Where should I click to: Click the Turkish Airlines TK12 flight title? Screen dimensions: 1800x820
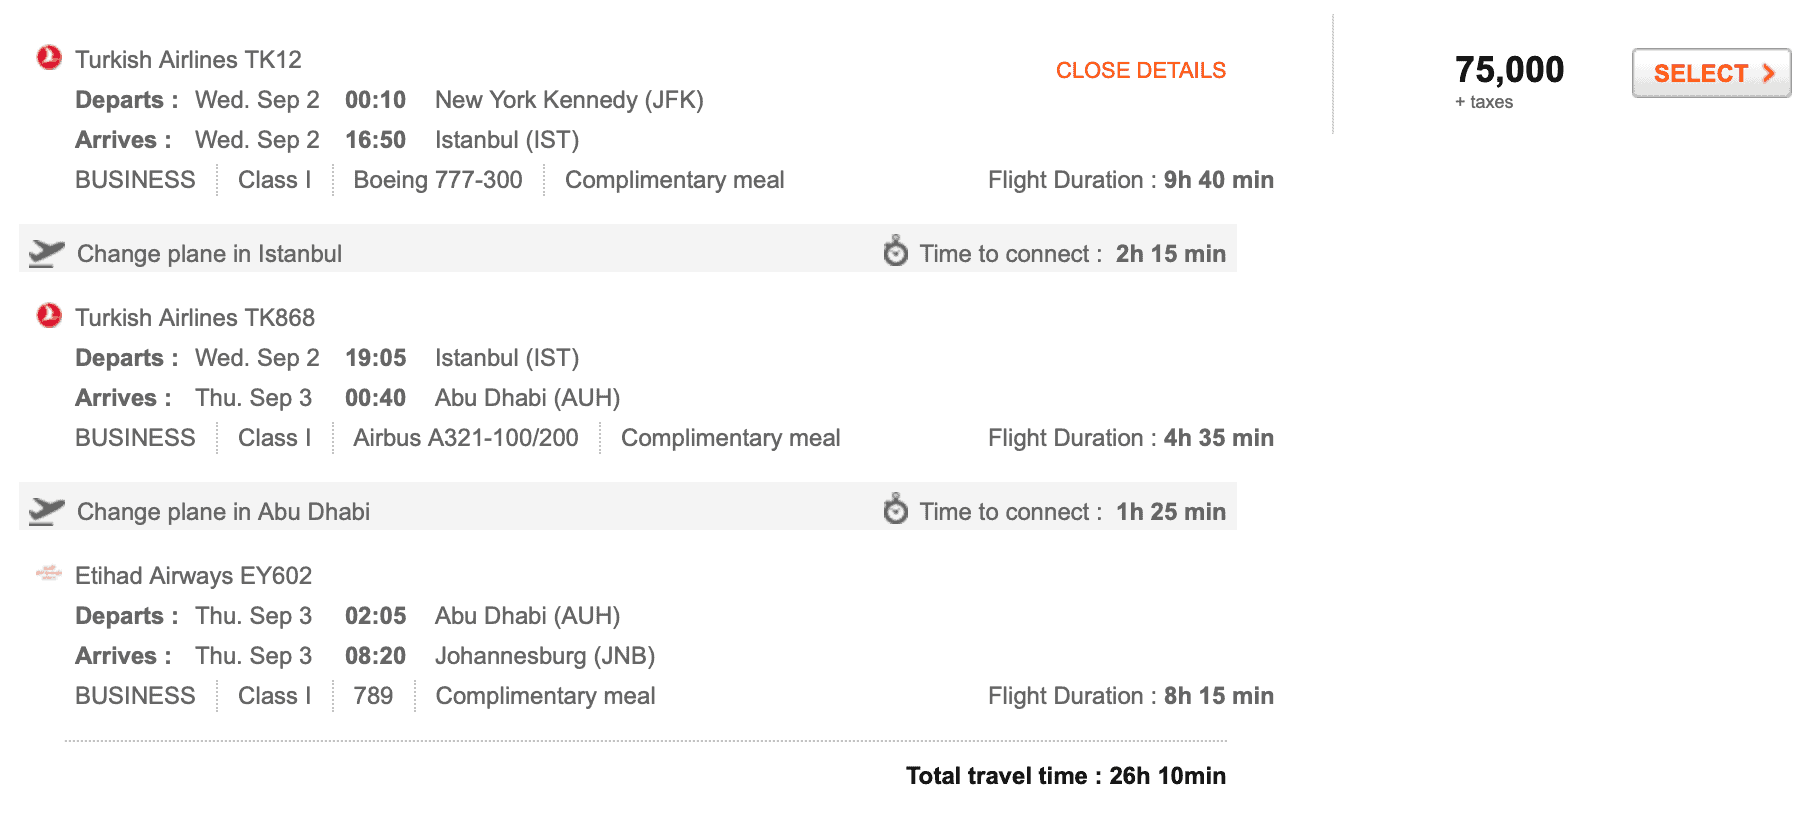coord(188,60)
